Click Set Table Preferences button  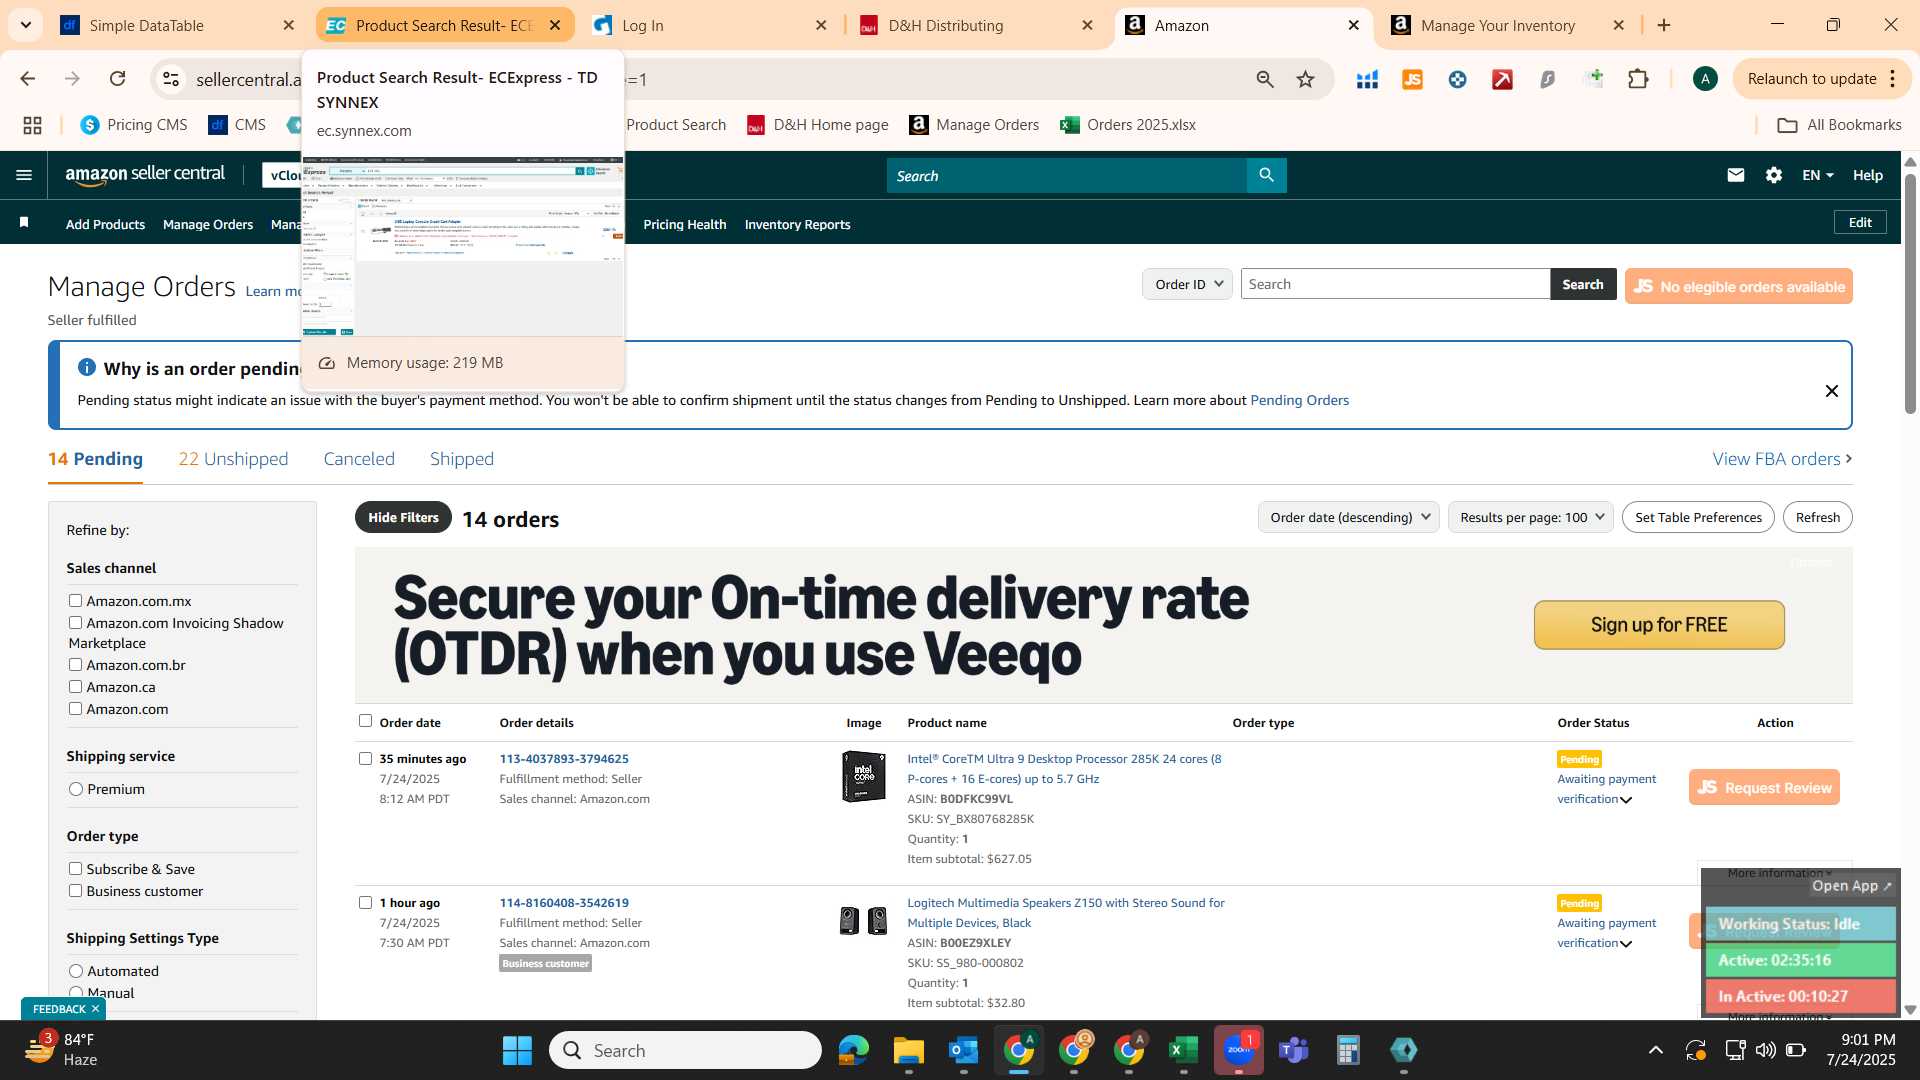(1698, 517)
